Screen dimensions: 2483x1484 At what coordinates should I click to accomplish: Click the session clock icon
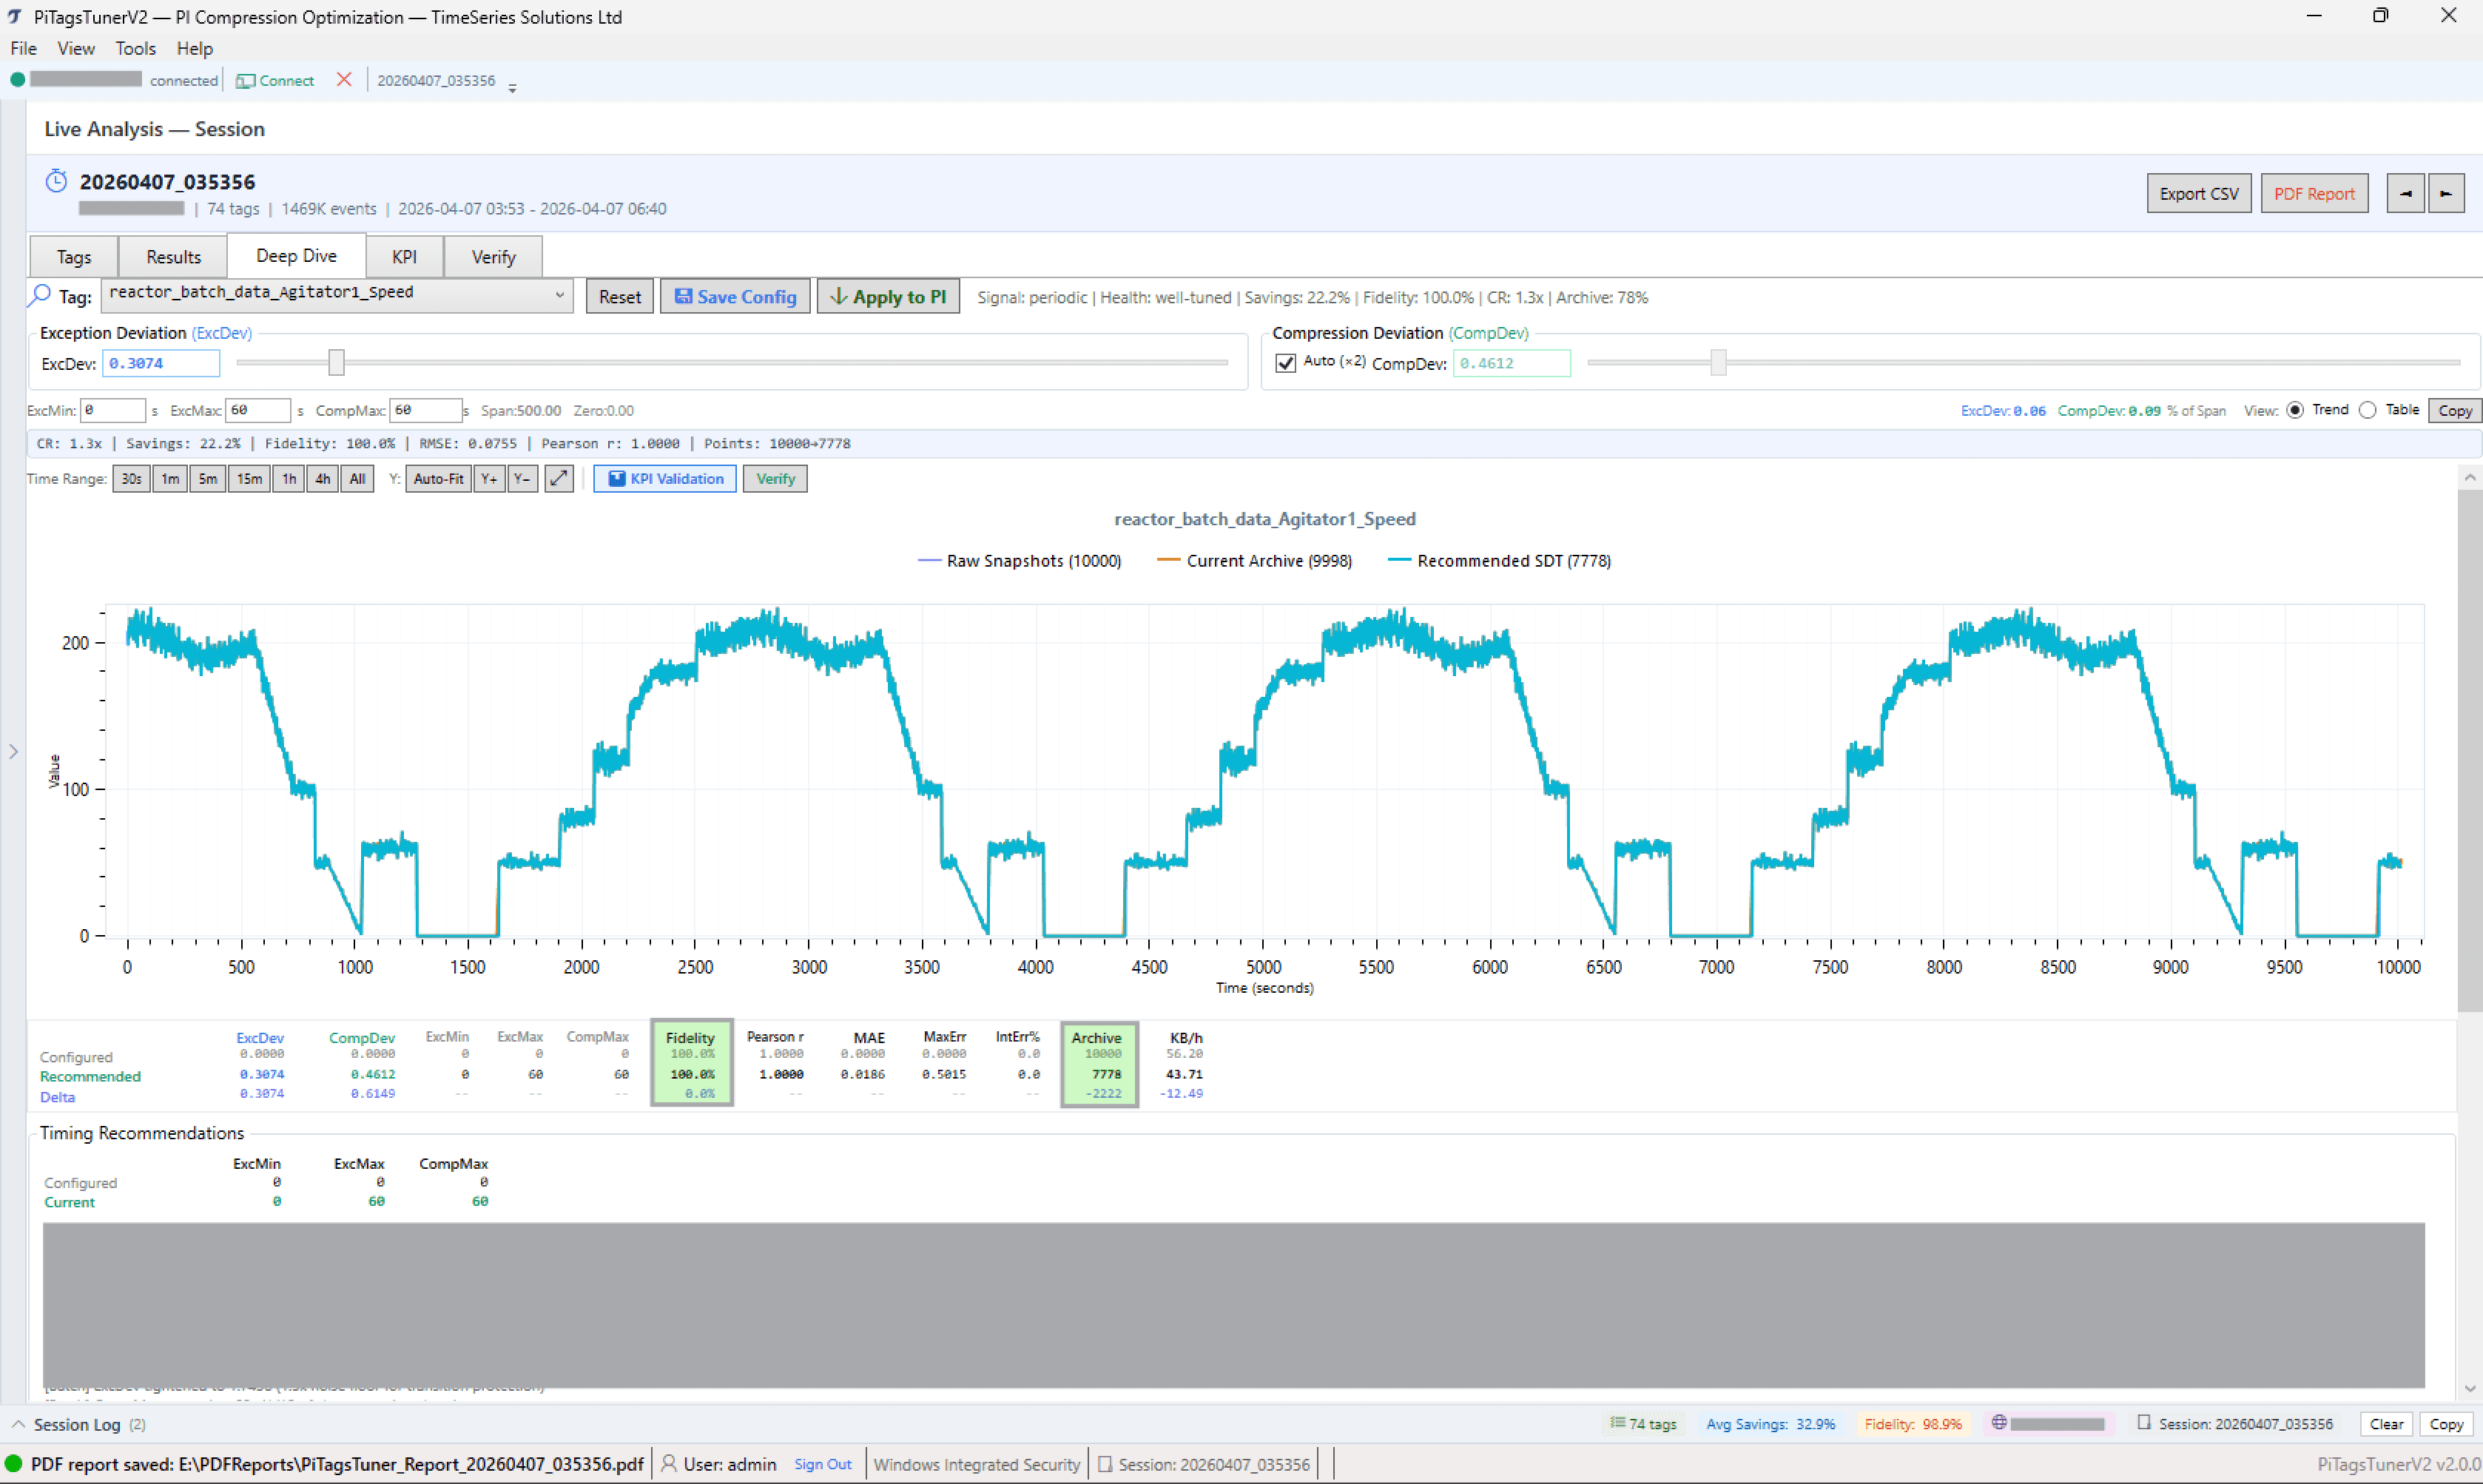[56, 181]
